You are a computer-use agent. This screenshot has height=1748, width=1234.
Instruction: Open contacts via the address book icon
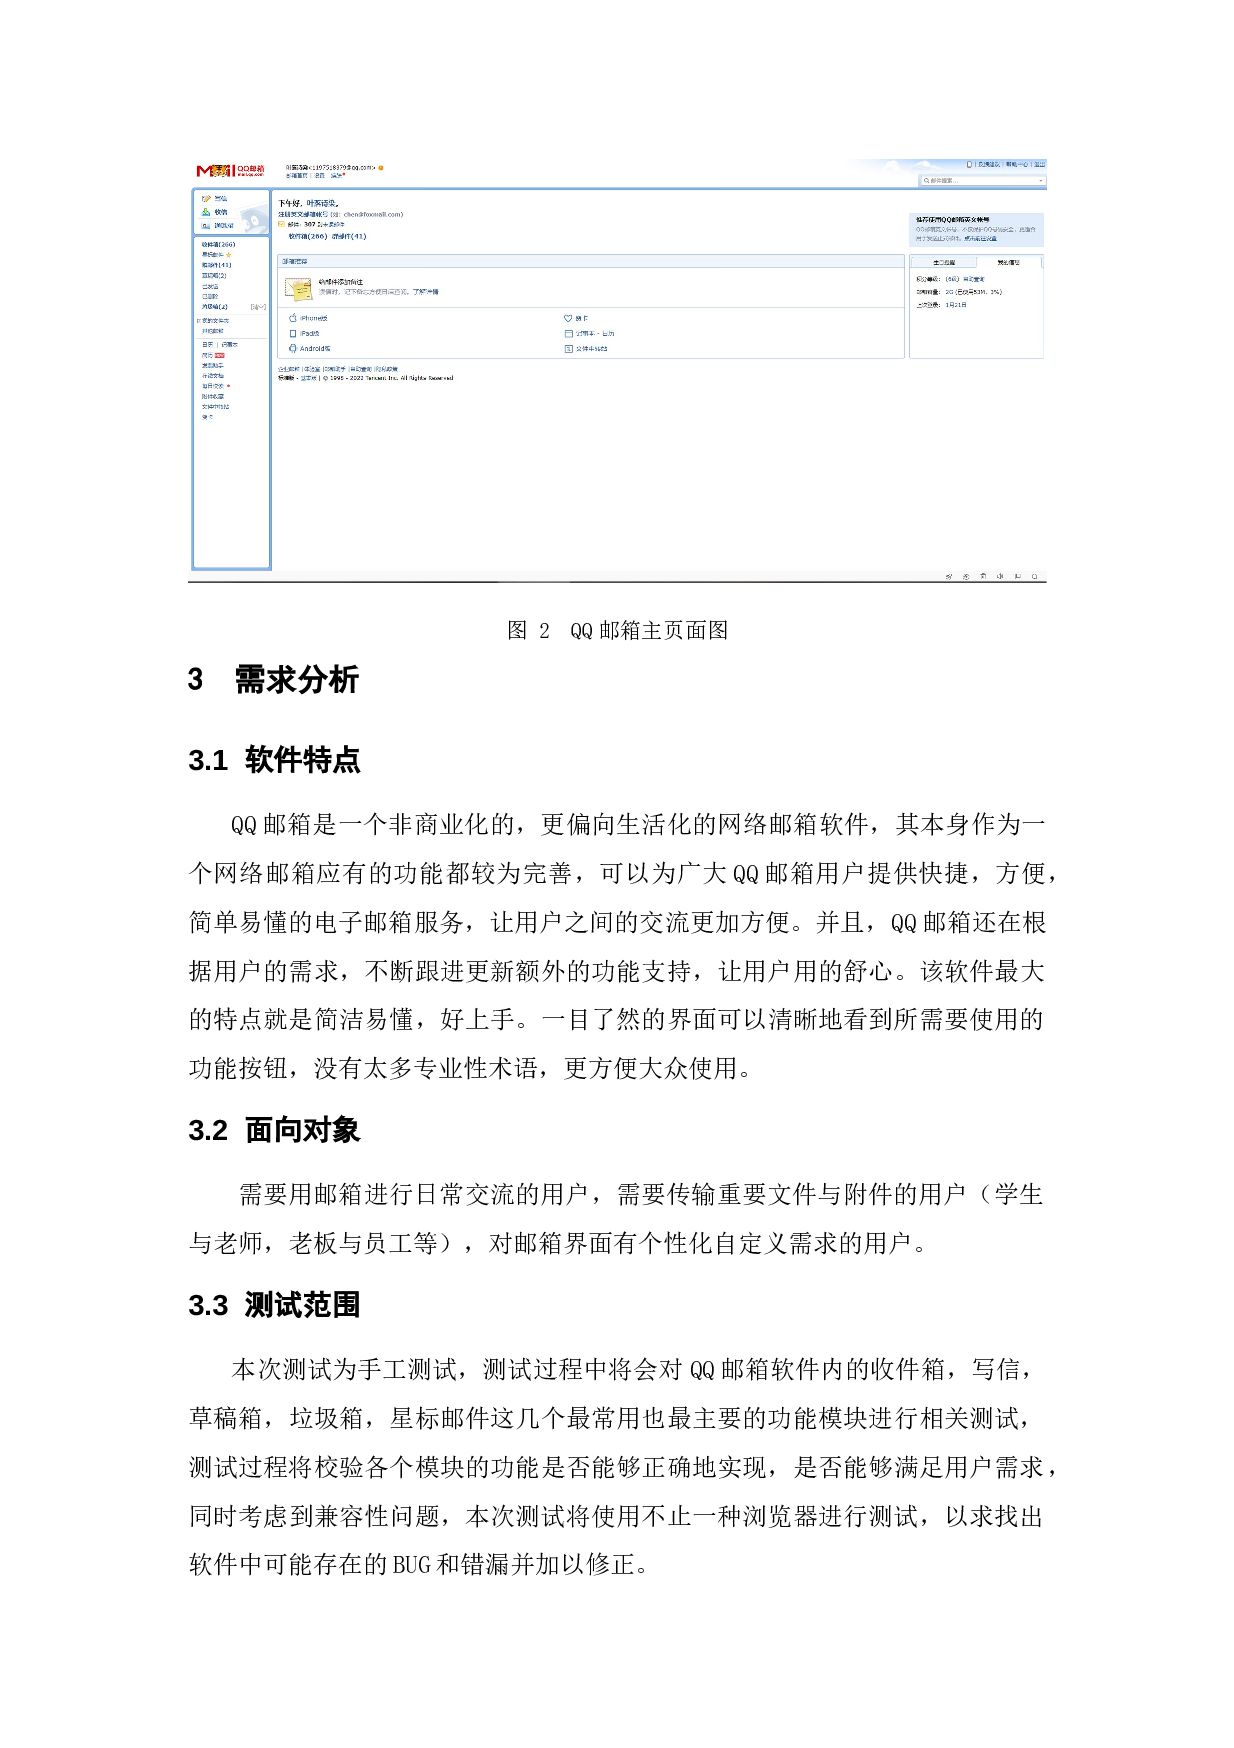click(206, 226)
